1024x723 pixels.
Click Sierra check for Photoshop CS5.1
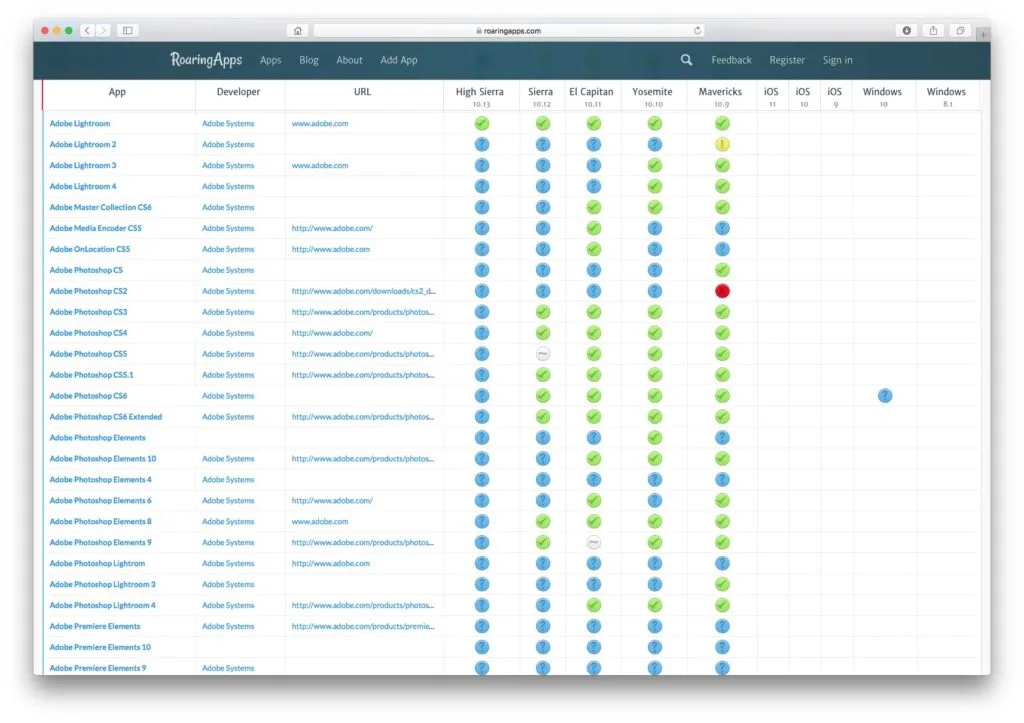pos(543,375)
